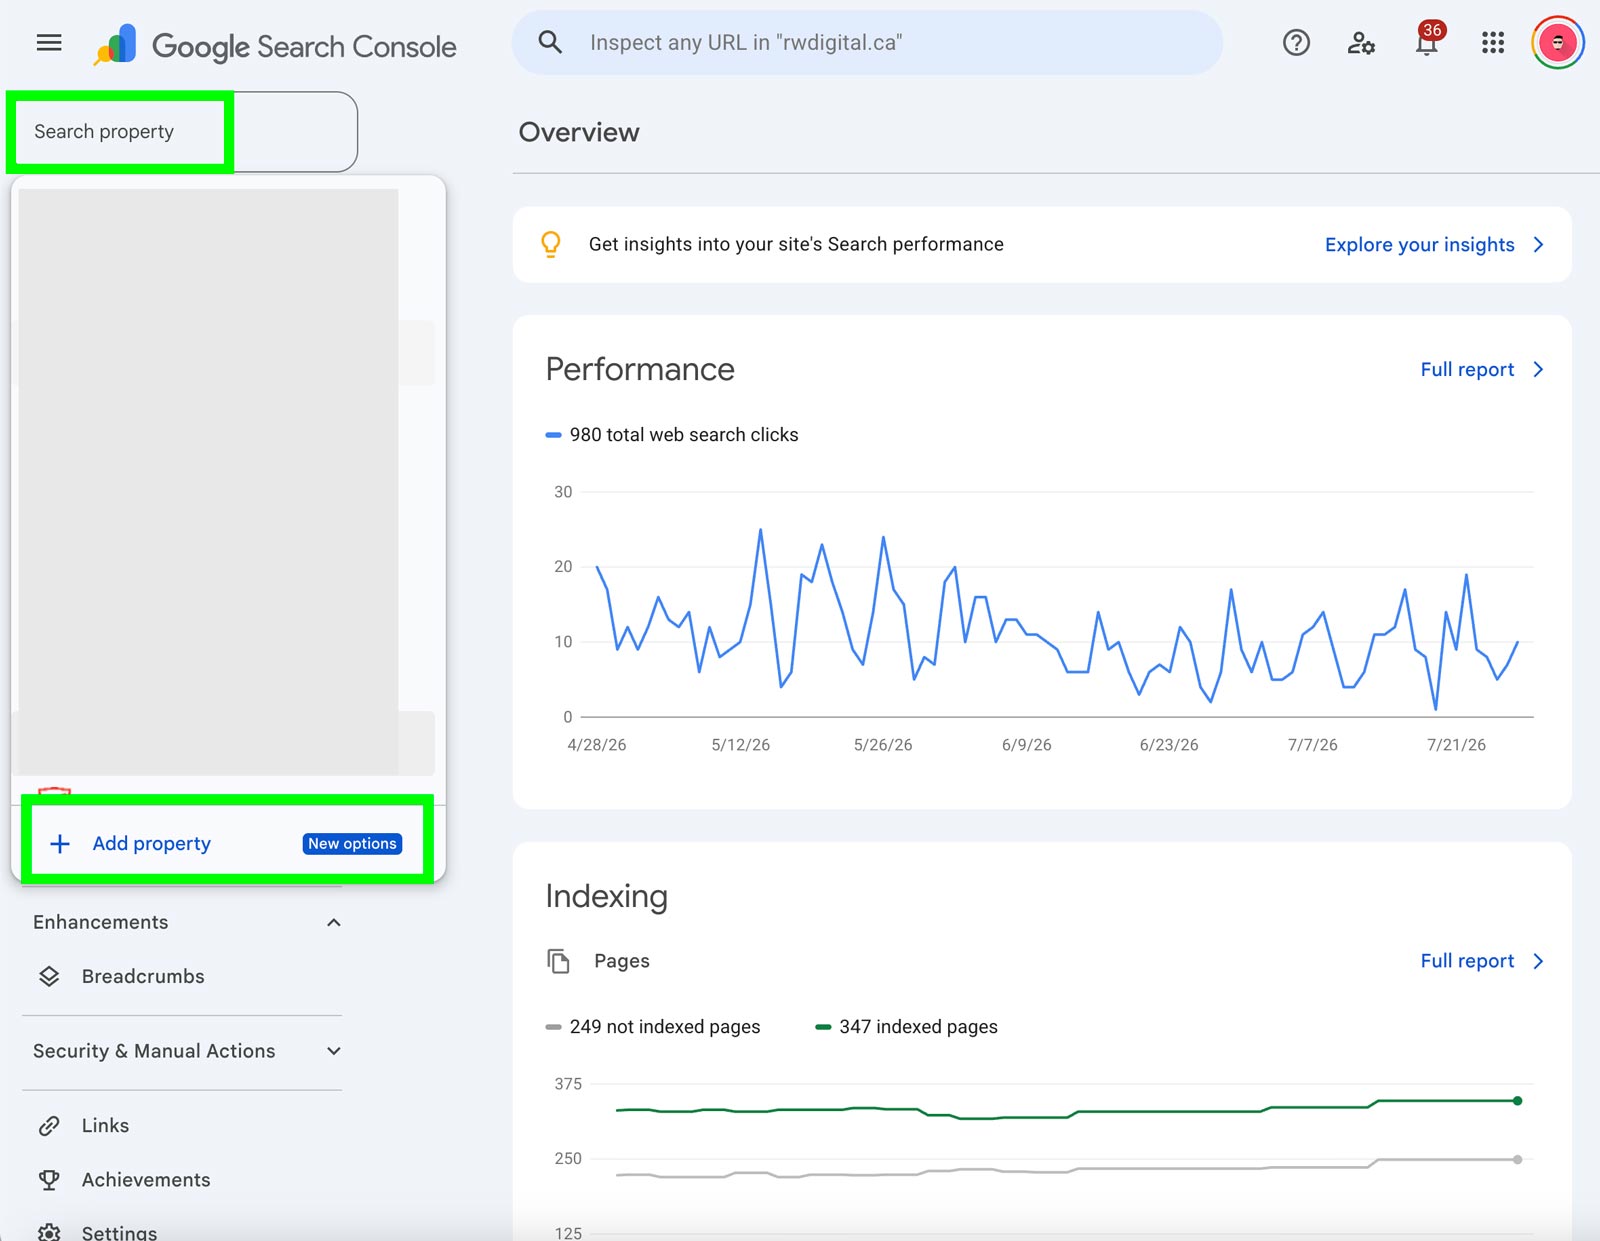The image size is (1600, 1241).
Task: Click the Security & Manual Actions label
Action: pyautogui.click(x=154, y=1051)
